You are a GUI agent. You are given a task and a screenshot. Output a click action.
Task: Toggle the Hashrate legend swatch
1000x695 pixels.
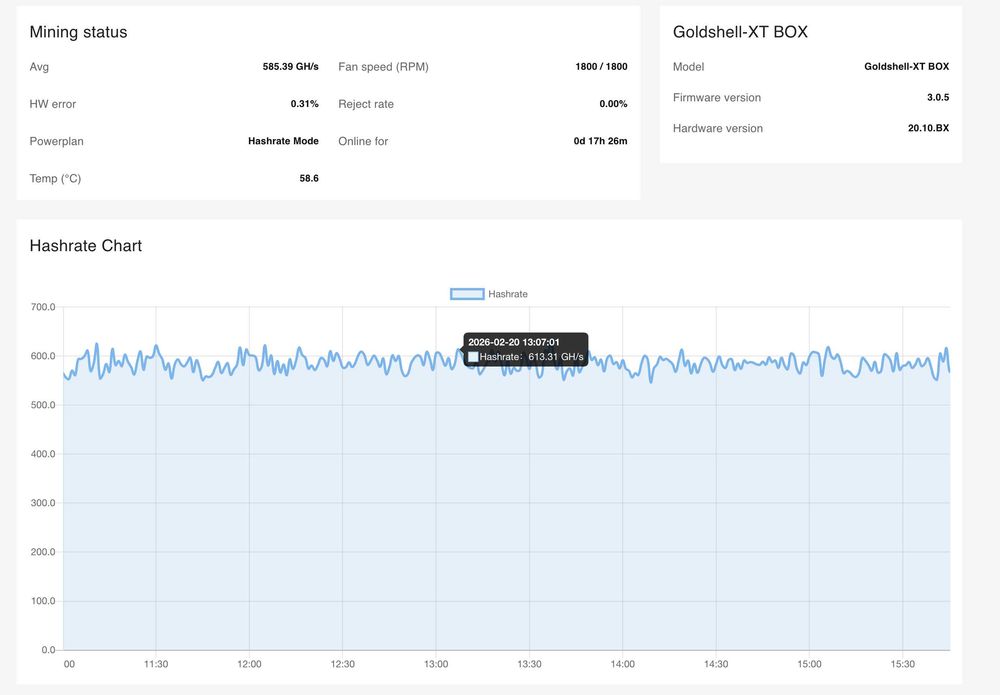[467, 294]
